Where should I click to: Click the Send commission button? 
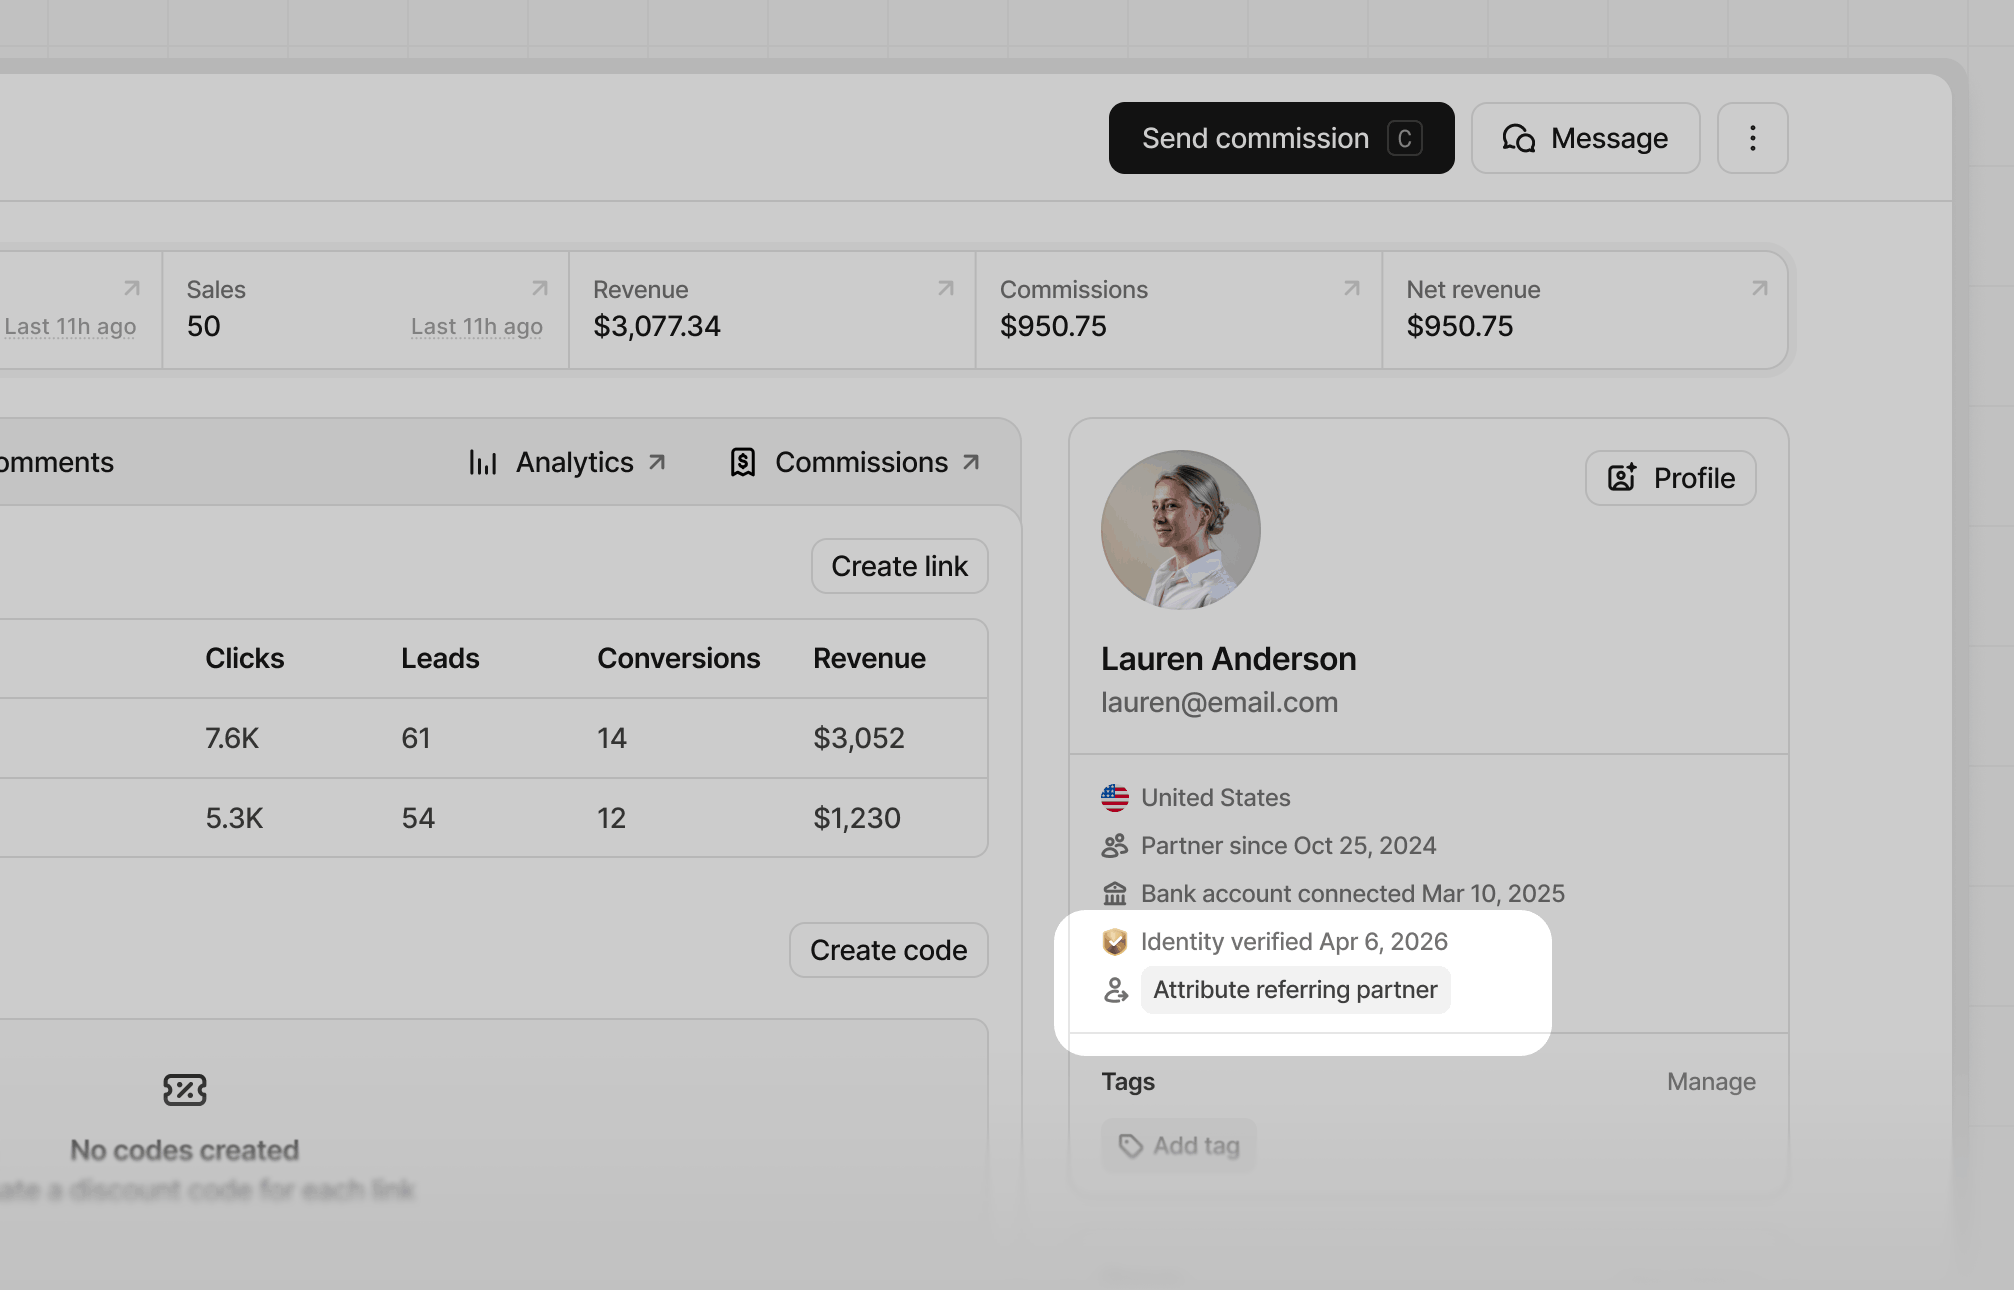1281,138
